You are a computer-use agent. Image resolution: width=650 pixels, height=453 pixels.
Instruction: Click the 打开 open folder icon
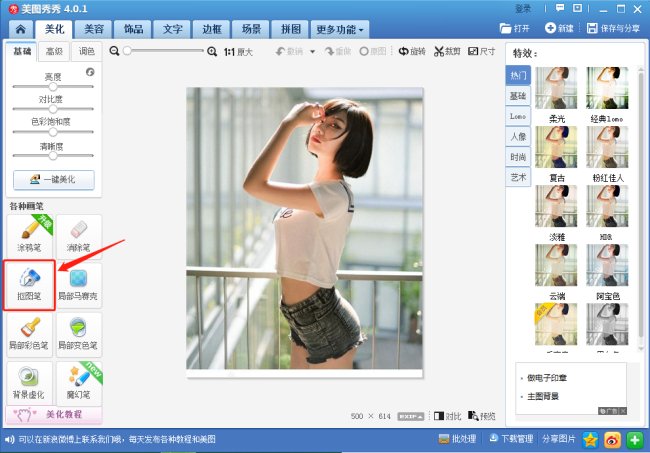(505, 28)
